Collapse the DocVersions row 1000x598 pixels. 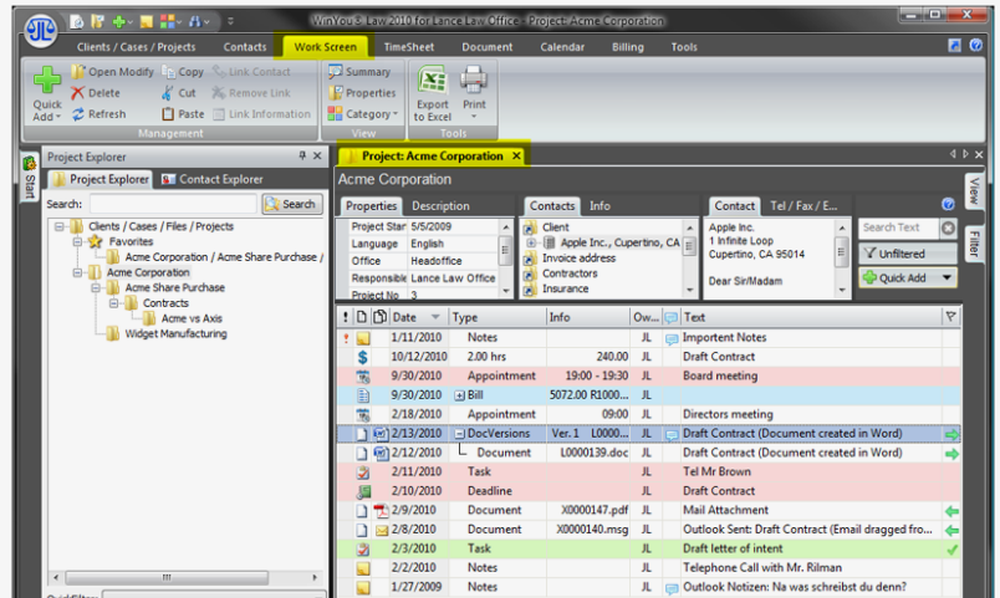click(459, 434)
